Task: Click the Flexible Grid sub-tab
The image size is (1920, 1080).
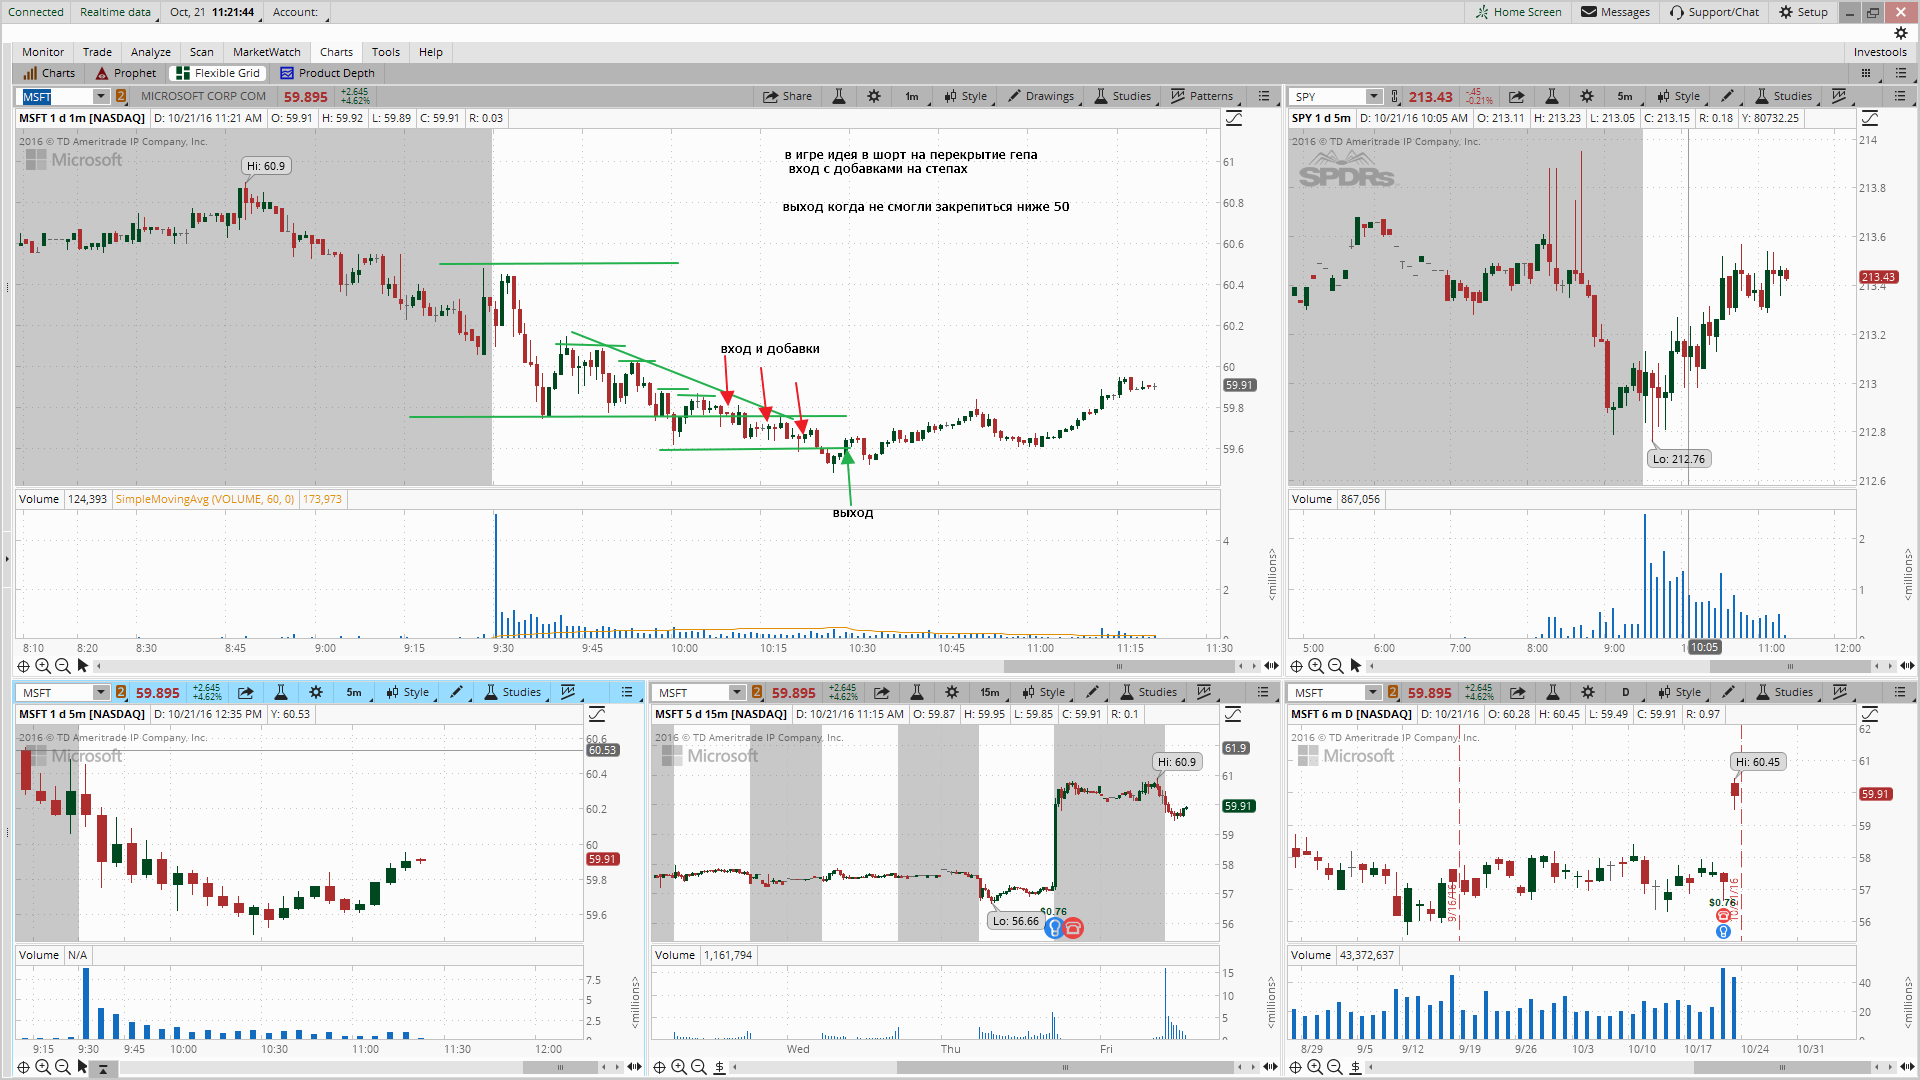Action: [x=218, y=73]
